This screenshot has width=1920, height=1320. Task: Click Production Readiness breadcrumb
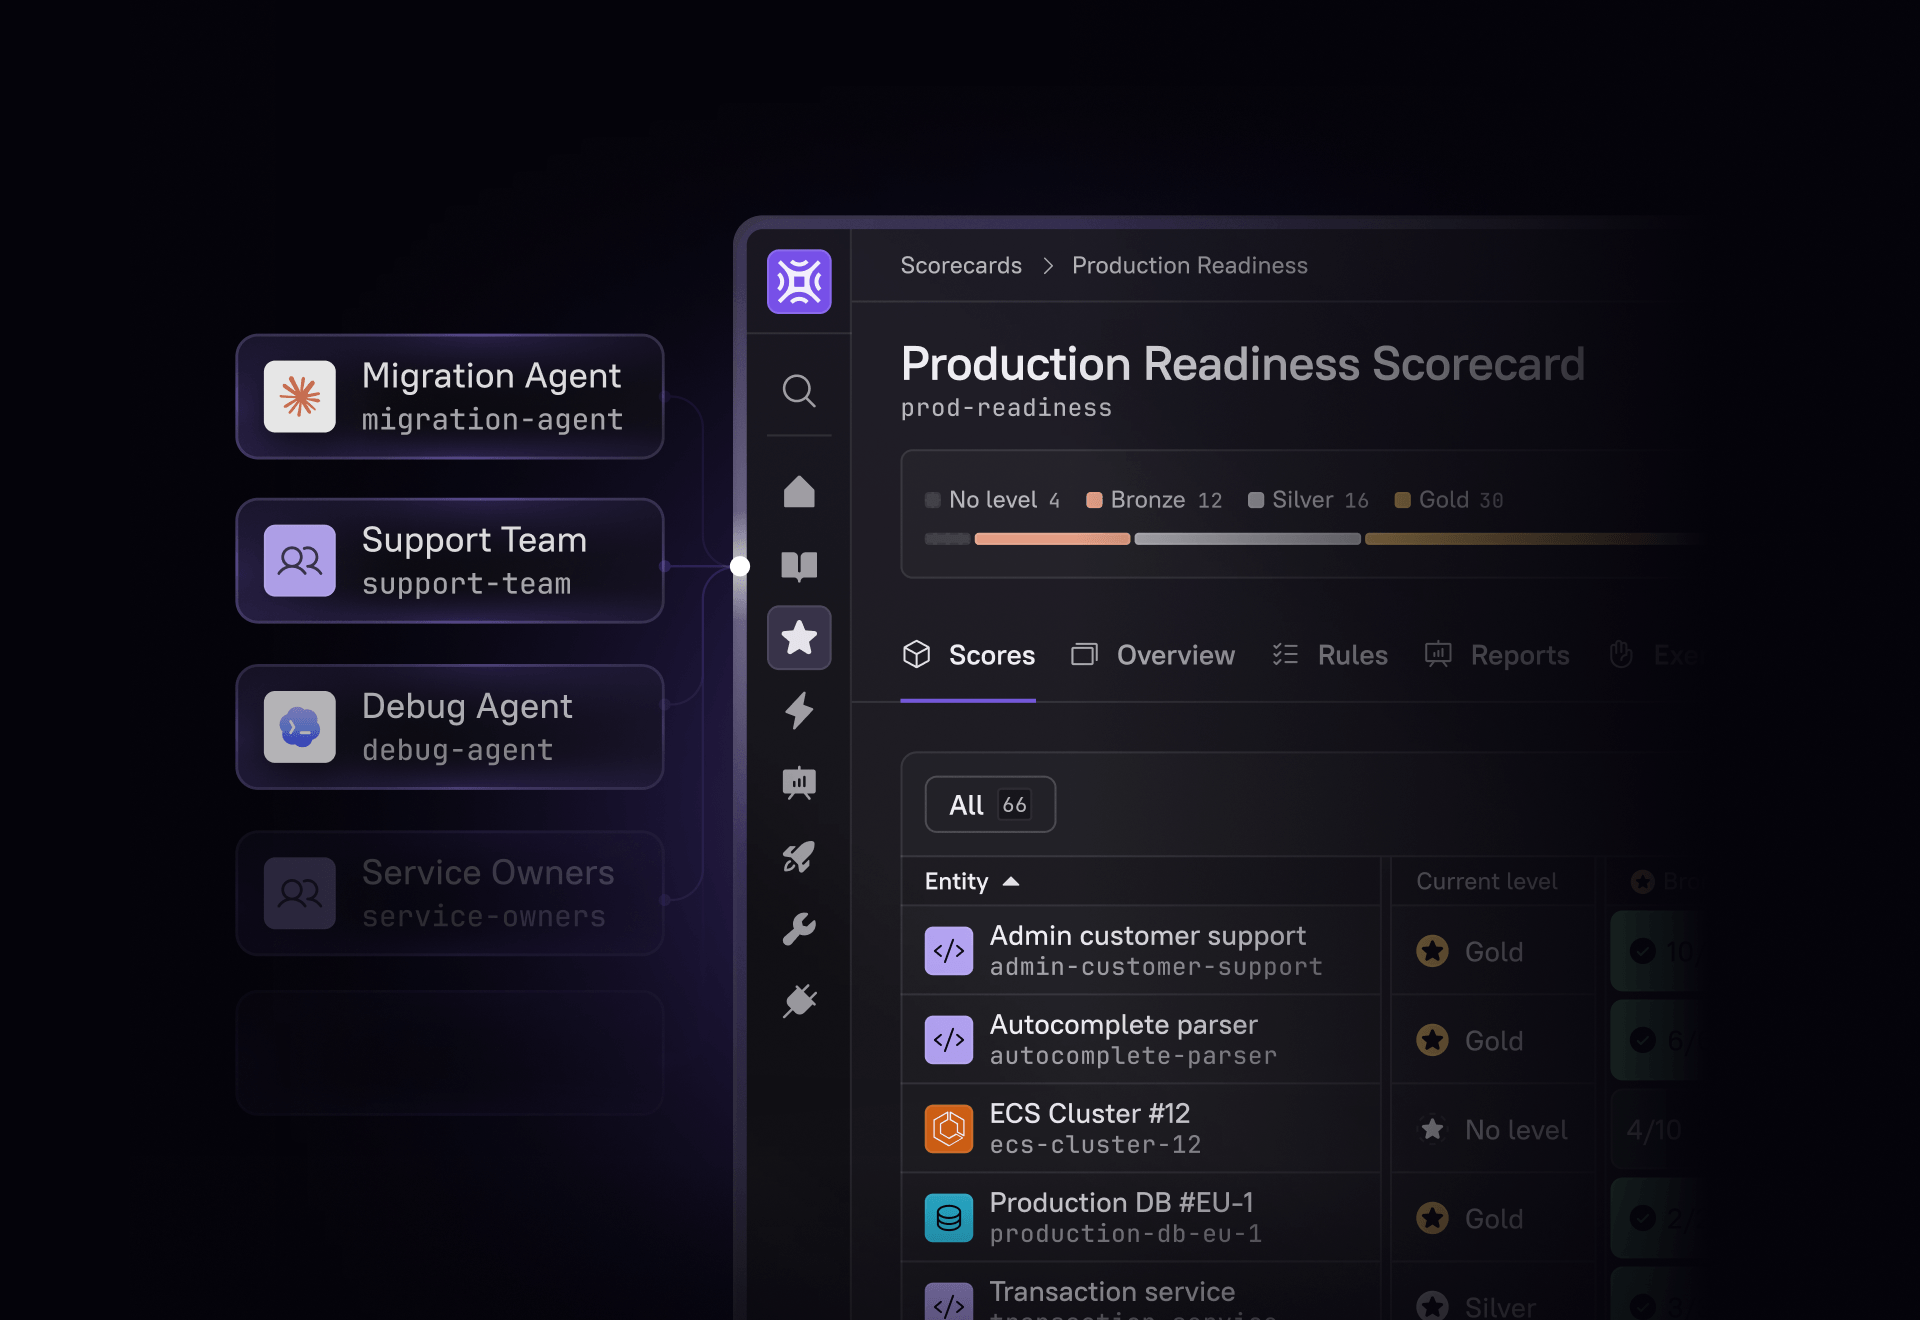point(1190,265)
